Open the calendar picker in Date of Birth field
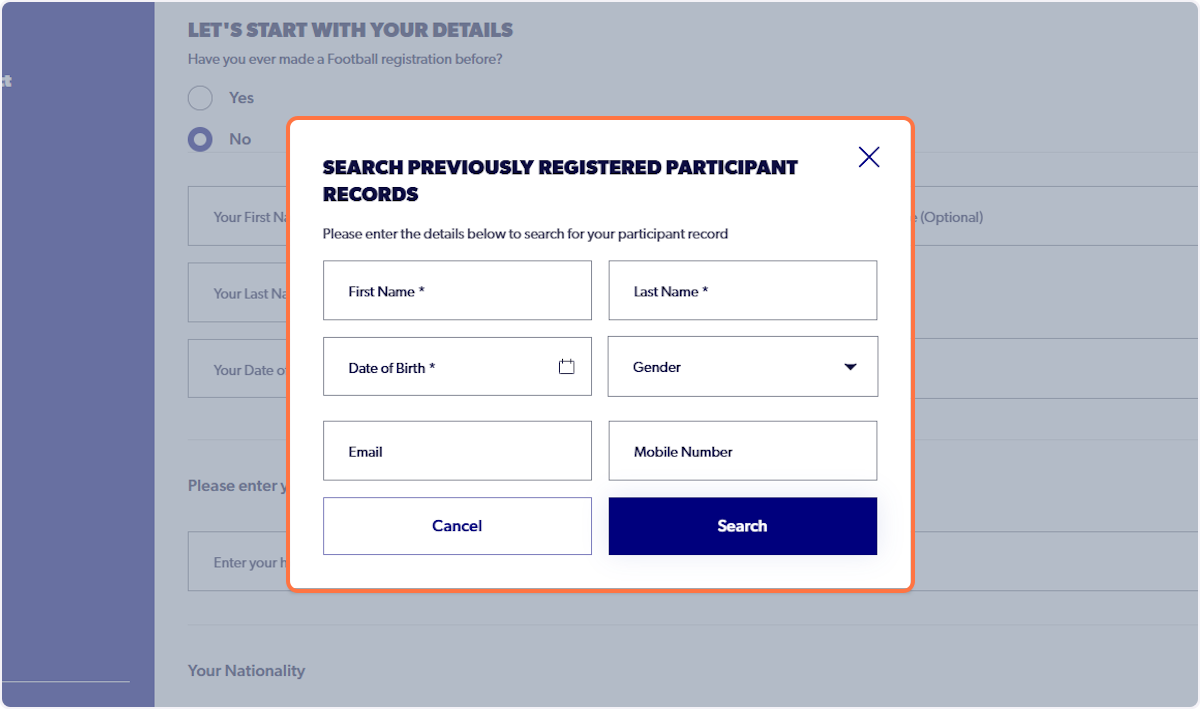 565,366
